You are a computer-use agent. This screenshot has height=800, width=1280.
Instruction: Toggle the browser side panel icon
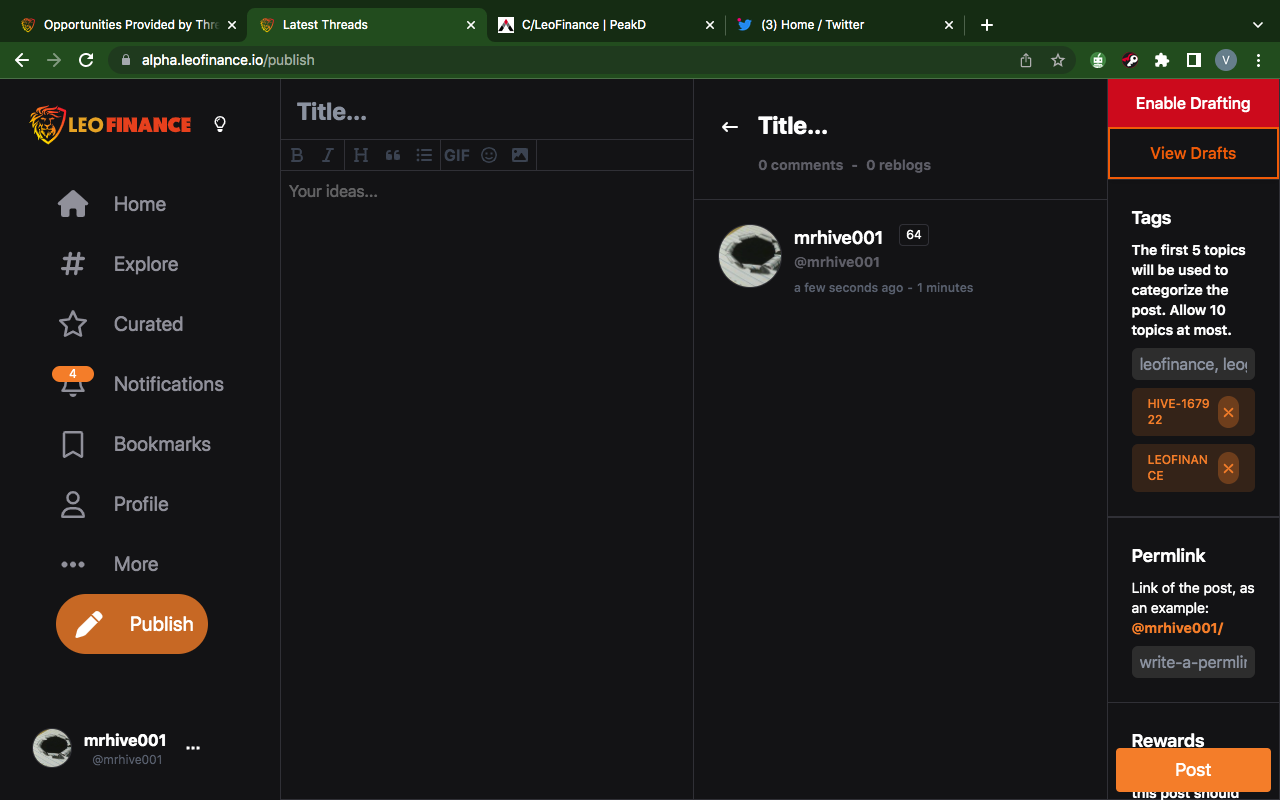[1194, 60]
